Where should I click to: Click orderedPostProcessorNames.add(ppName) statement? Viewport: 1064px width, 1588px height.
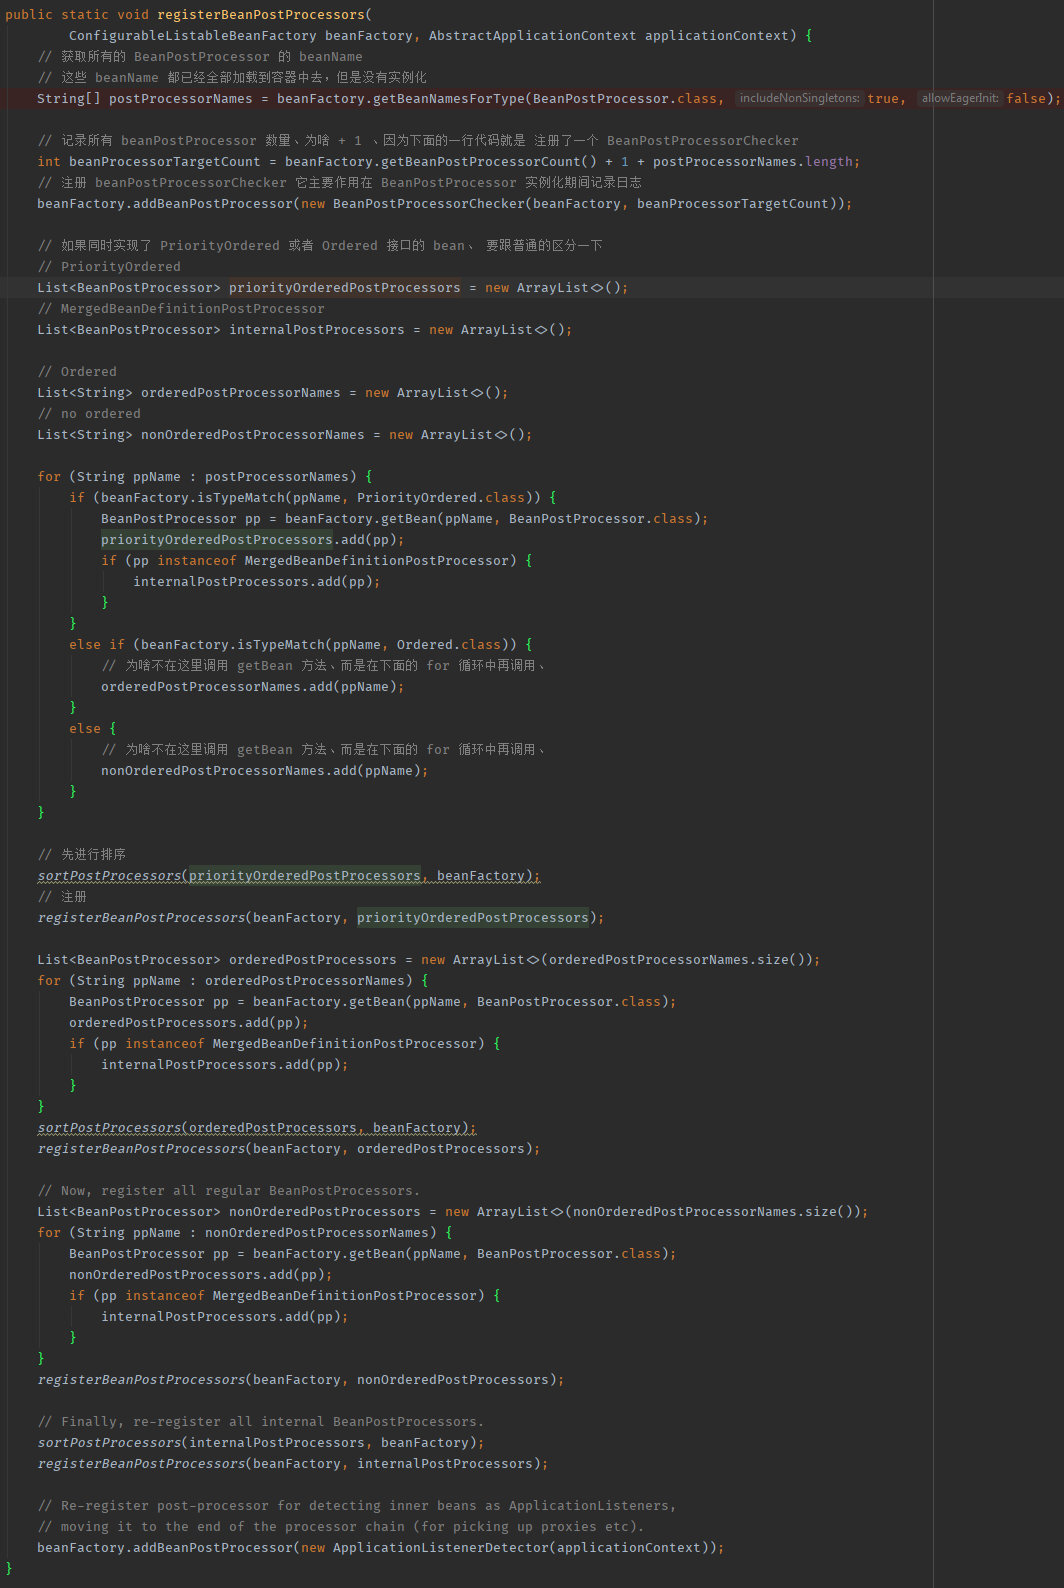coord(253,686)
